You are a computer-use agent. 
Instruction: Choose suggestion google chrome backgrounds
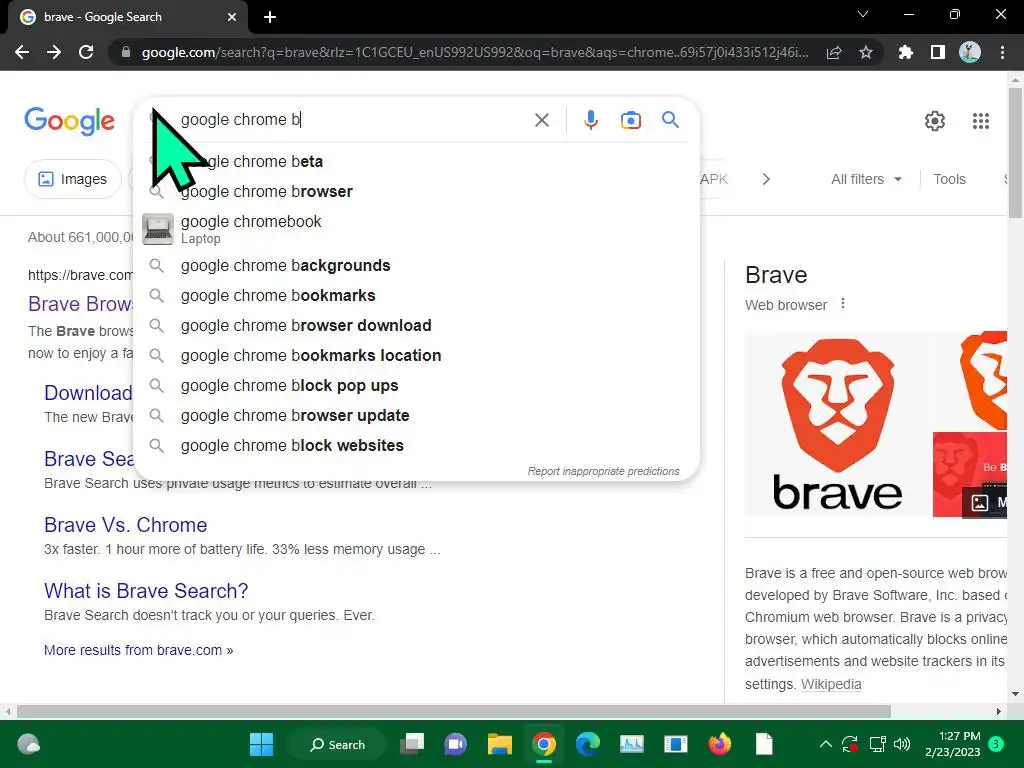pyautogui.click(x=415, y=265)
